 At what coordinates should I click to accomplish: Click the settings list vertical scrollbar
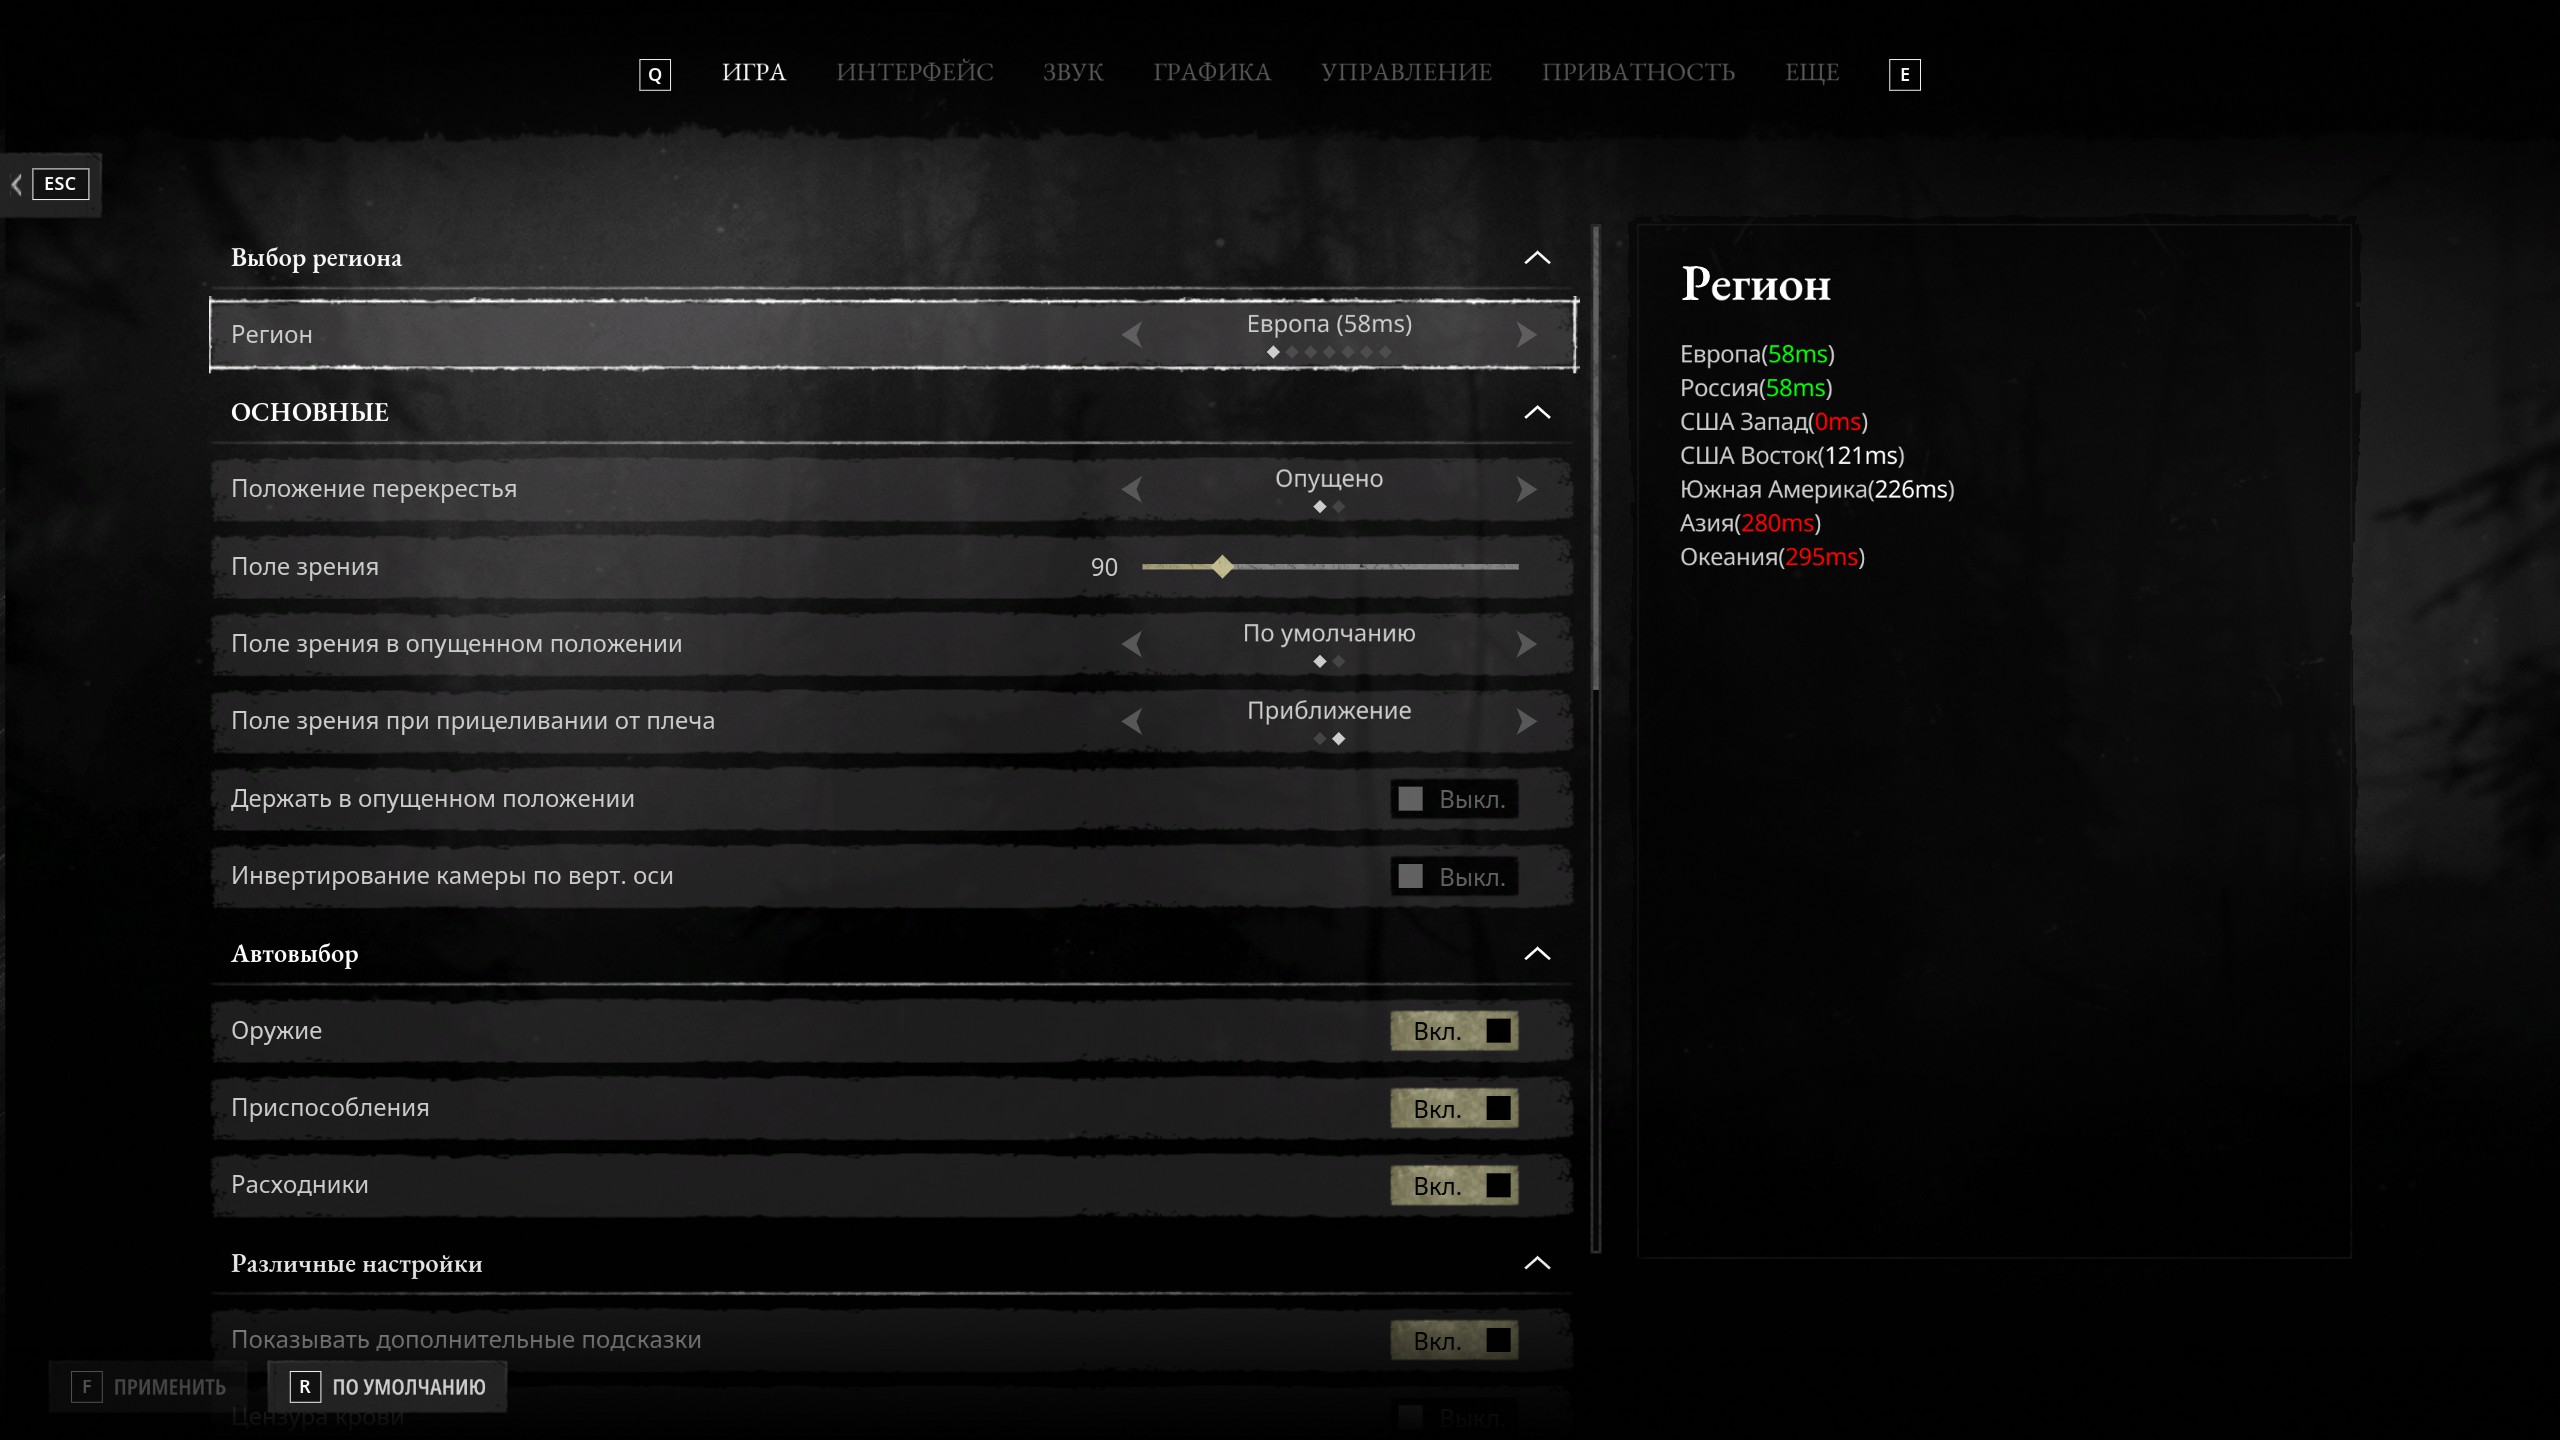1596,460
